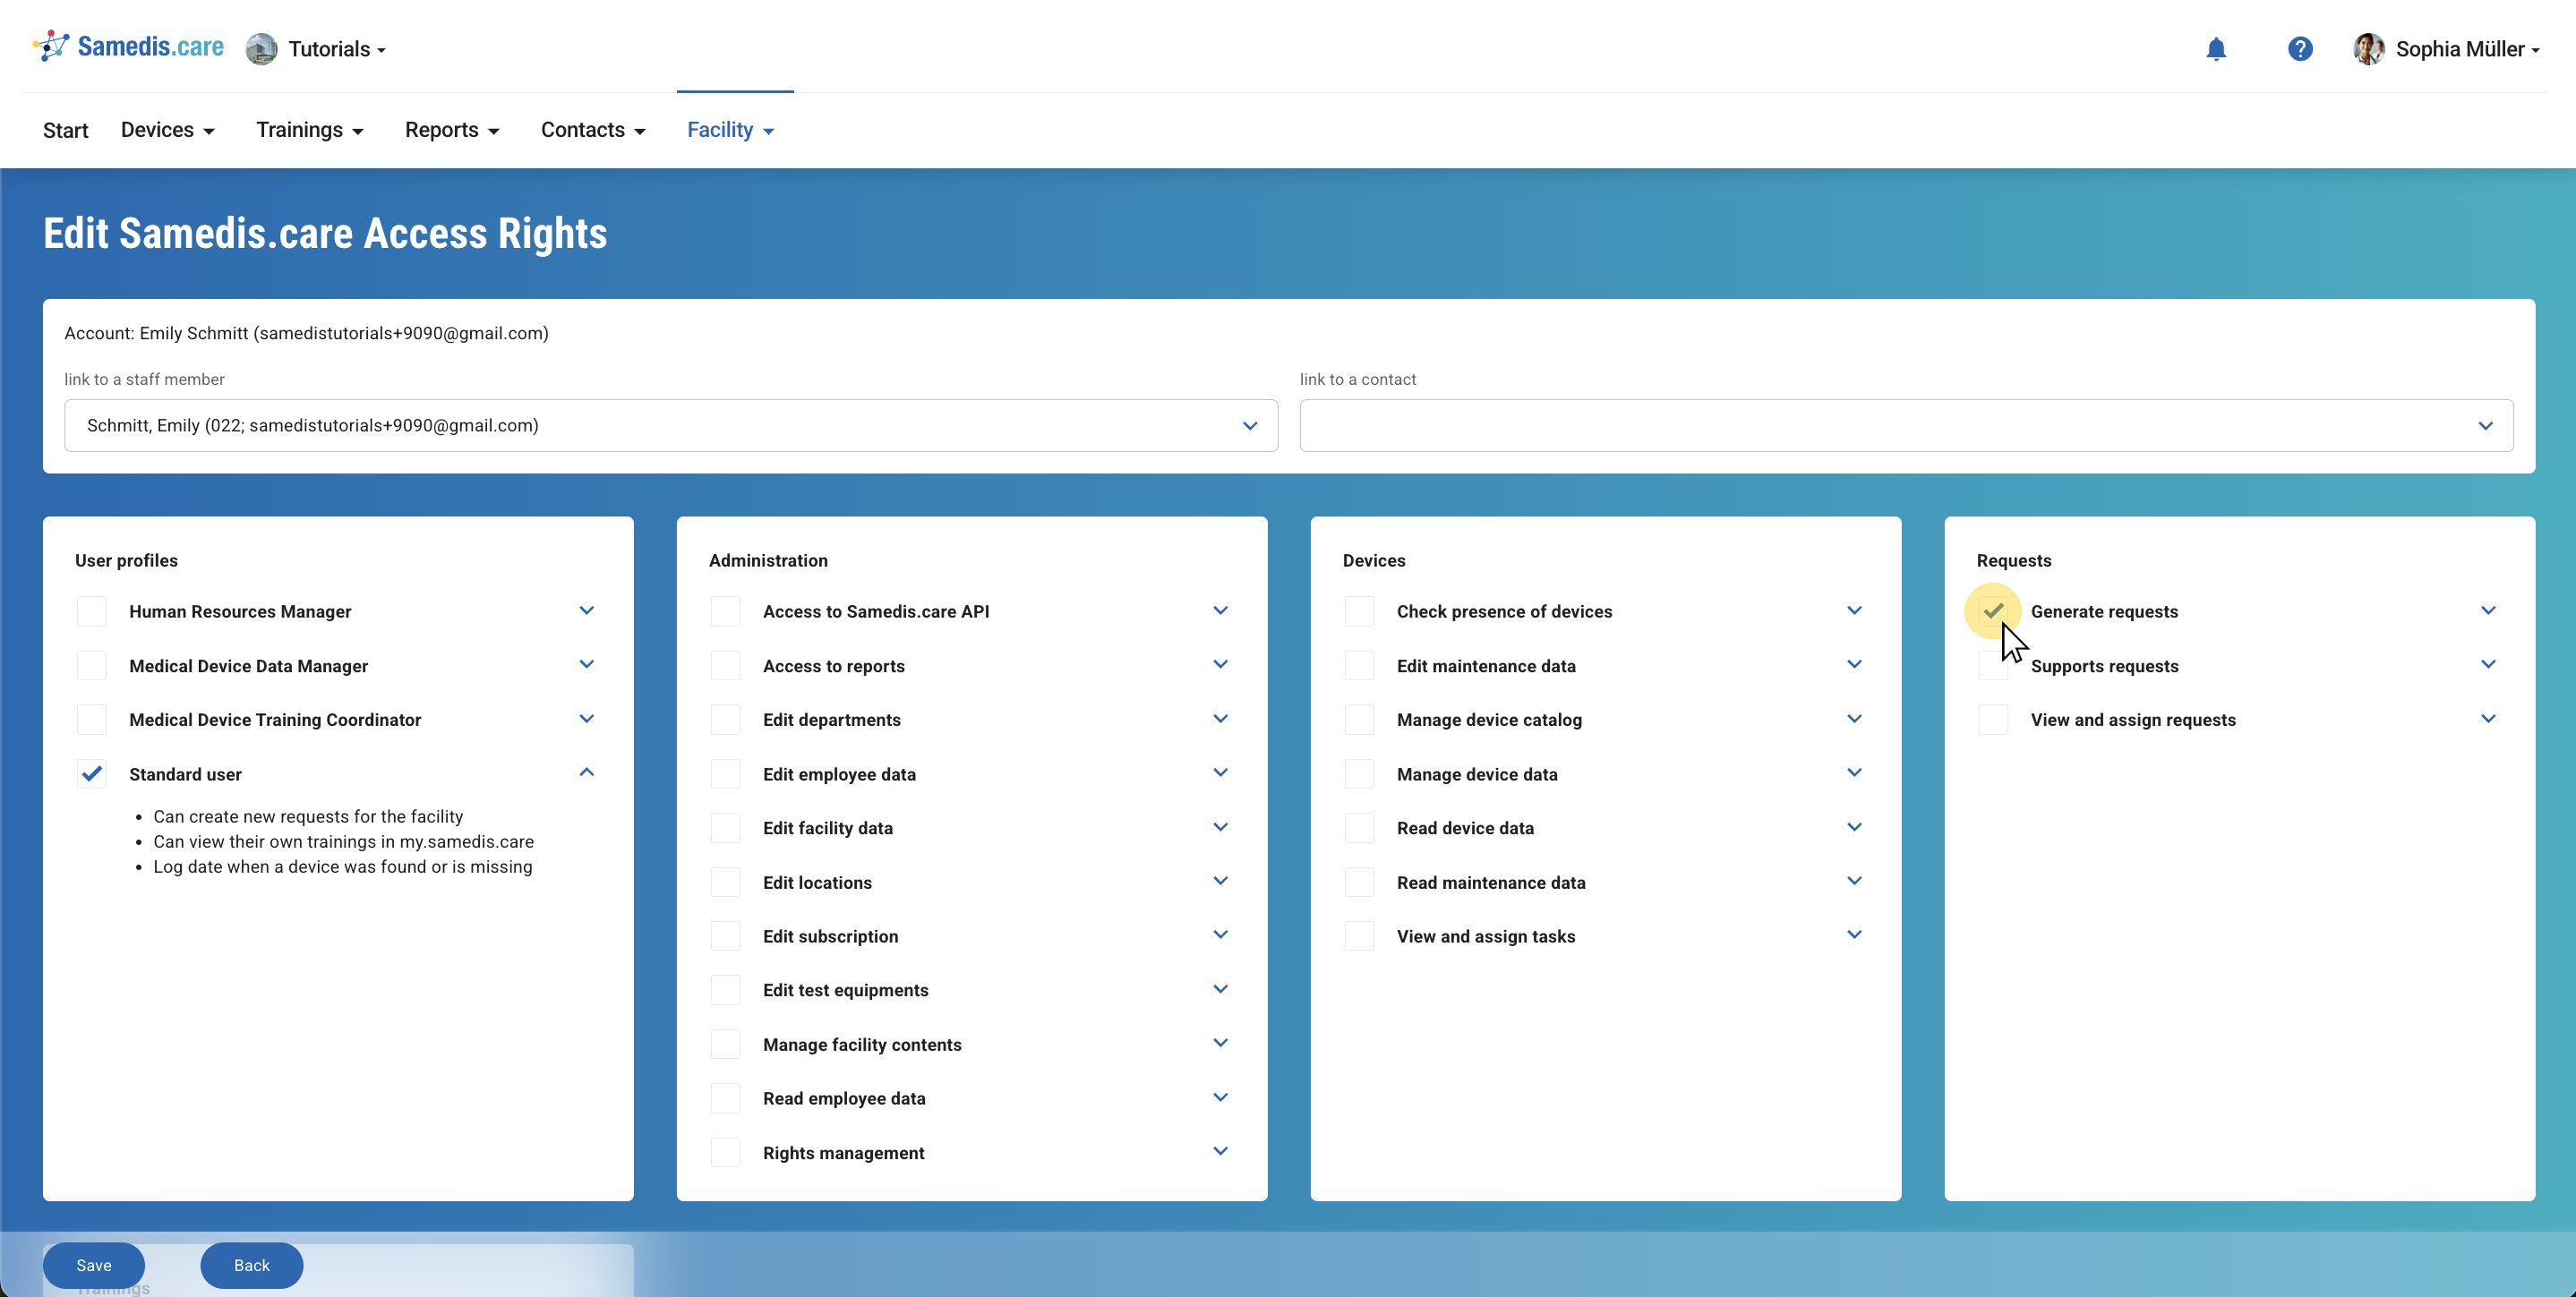
Task: Enable the Edit employee data right
Action: click(726, 774)
